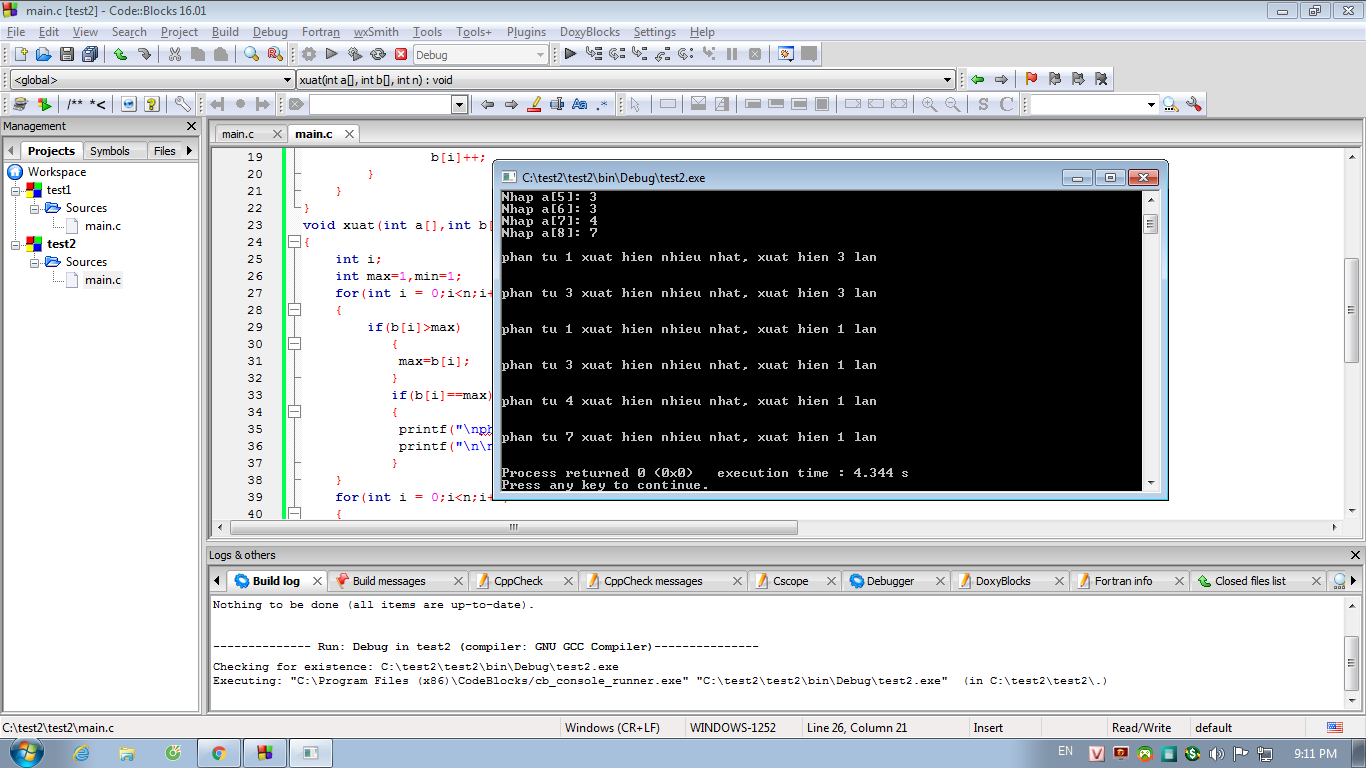Toggle code fold at line 24
Viewport: 1366px width, 768px height.
[294, 242]
